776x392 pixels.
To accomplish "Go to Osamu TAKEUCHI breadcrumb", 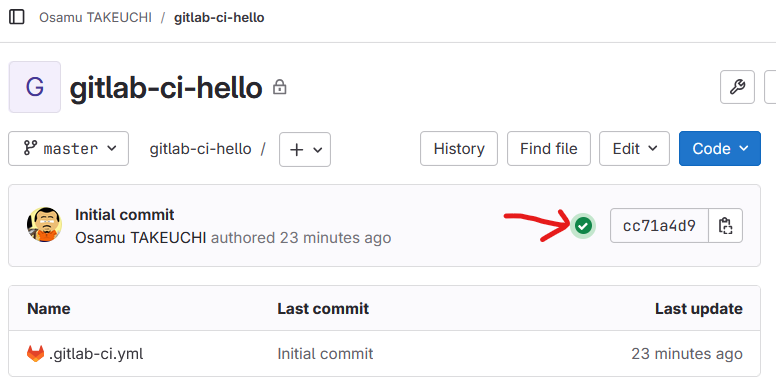I will [x=96, y=17].
